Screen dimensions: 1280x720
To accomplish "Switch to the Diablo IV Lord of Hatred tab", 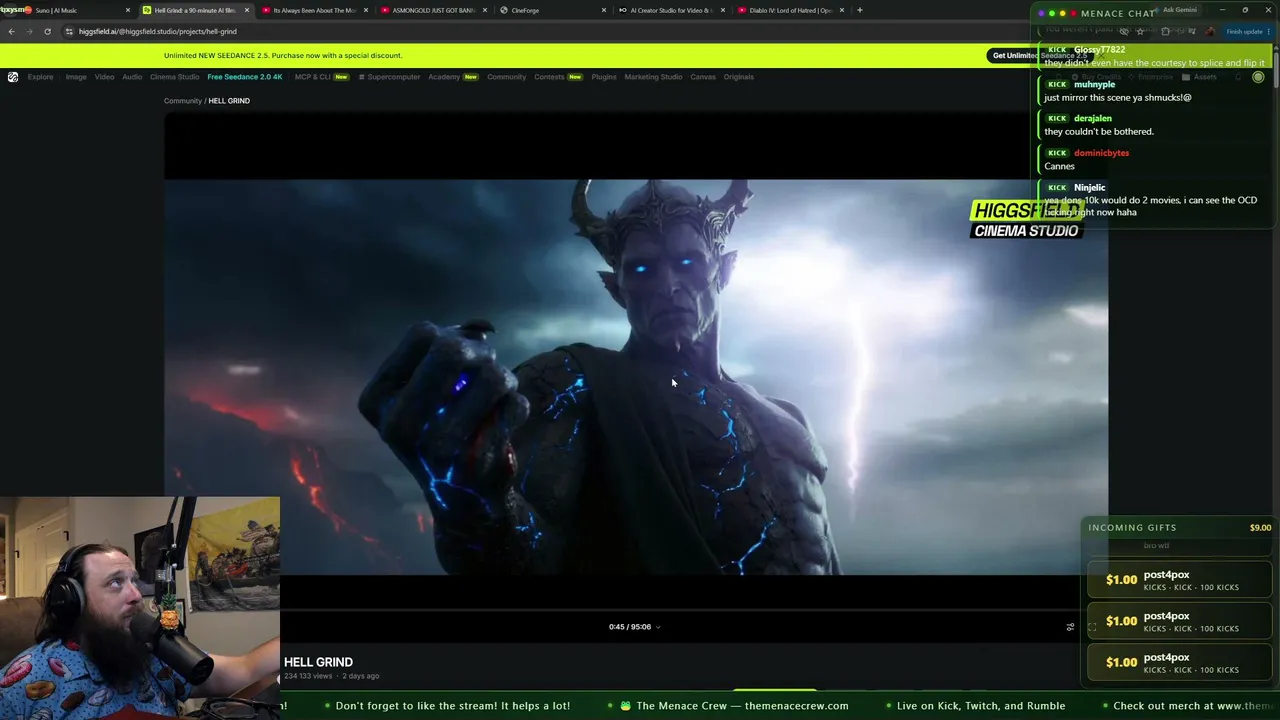I will pos(790,10).
